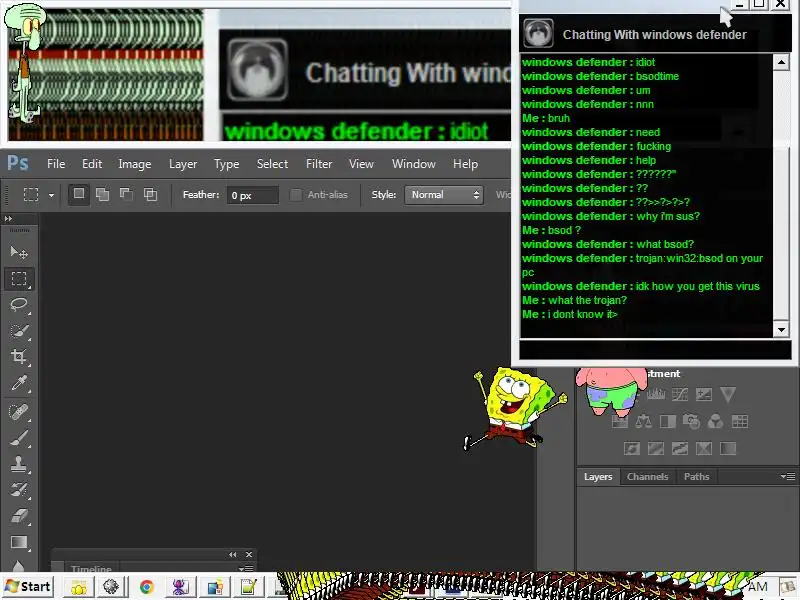Add a Color Lookup adjustment
The width and height of the screenshot is (800, 600).
(739, 421)
